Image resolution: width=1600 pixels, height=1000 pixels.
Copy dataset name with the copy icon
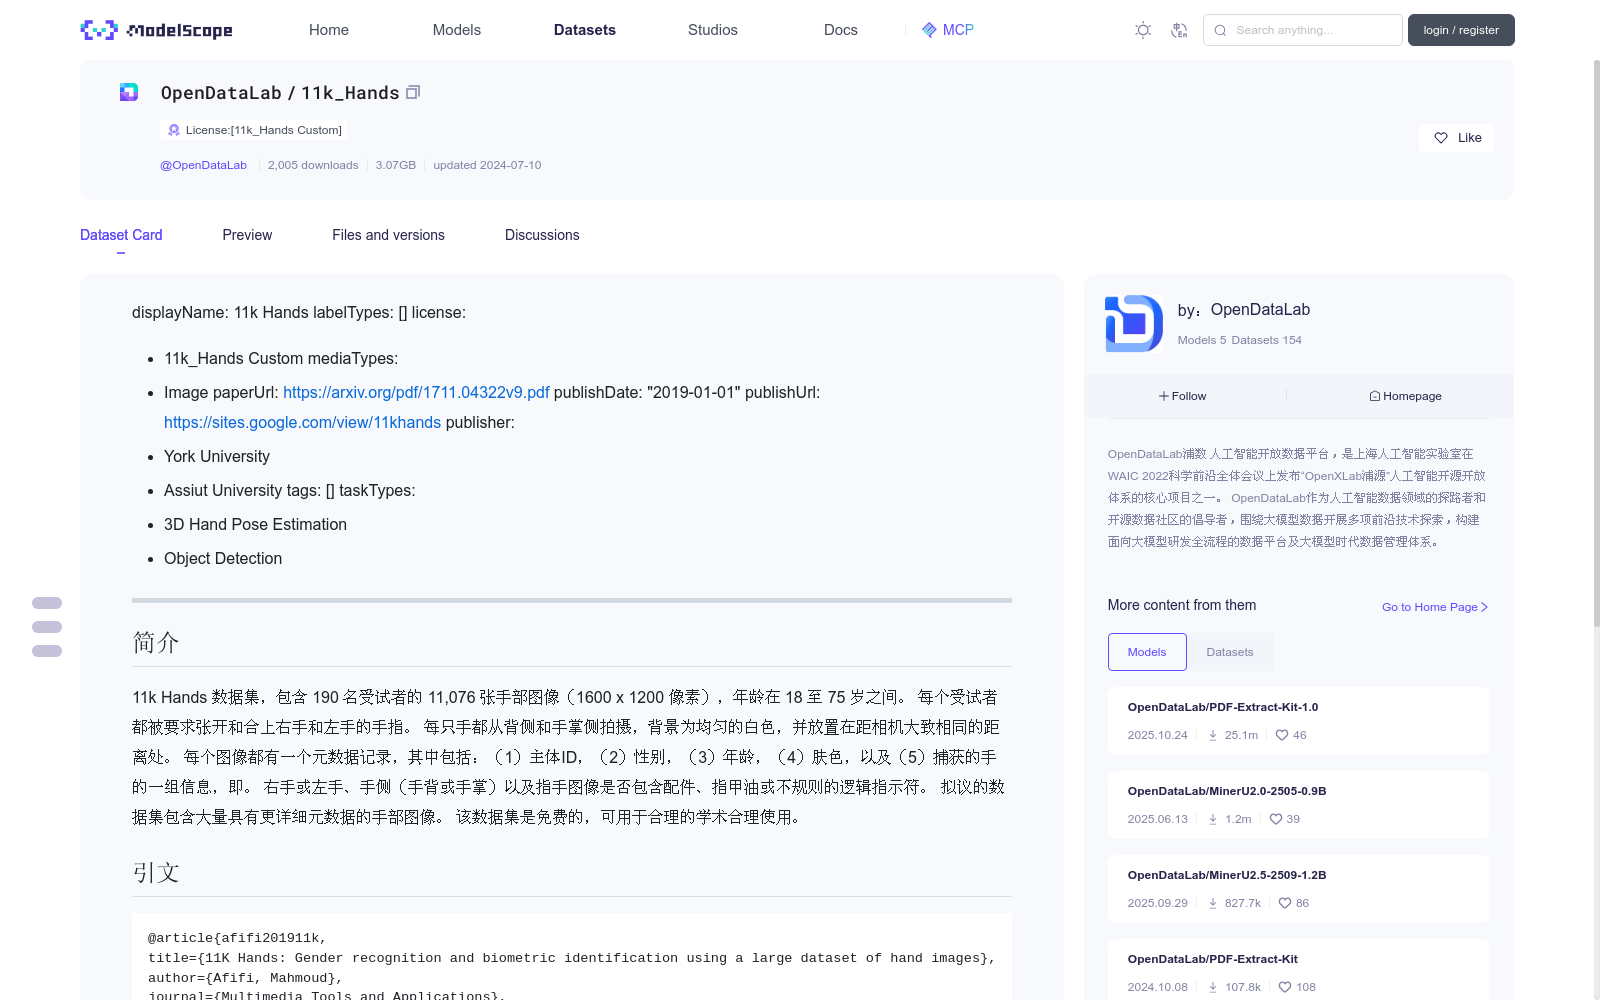pos(413,92)
